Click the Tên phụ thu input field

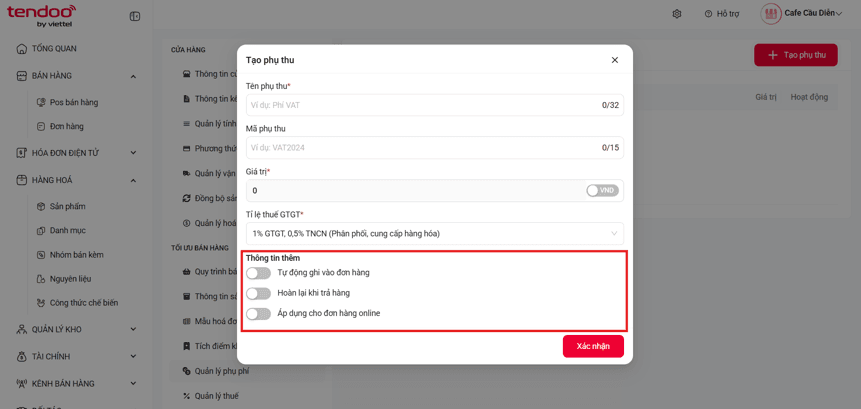pos(435,105)
